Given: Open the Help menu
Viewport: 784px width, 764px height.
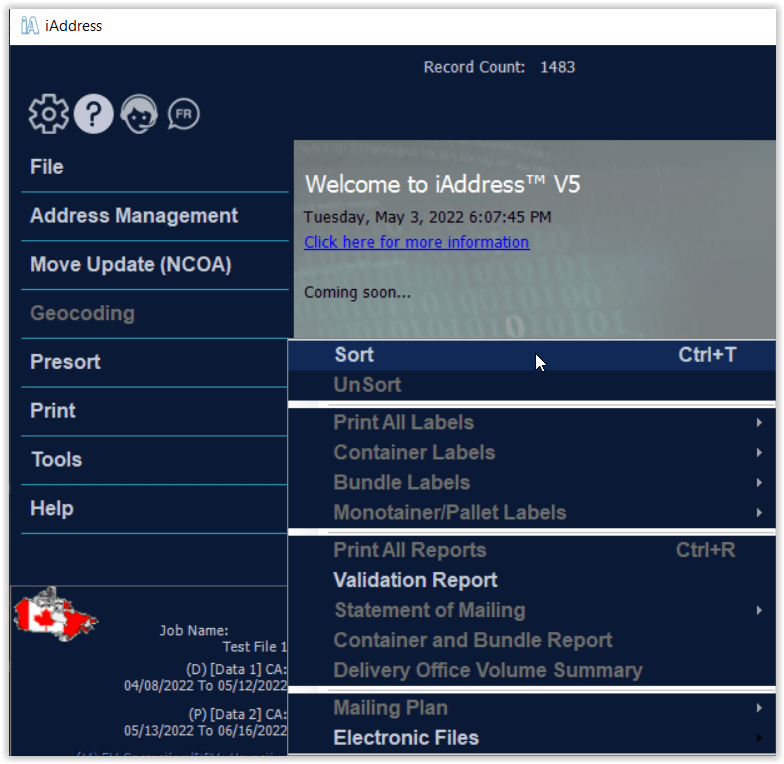Looking at the screenshot, I should [52, 508].
